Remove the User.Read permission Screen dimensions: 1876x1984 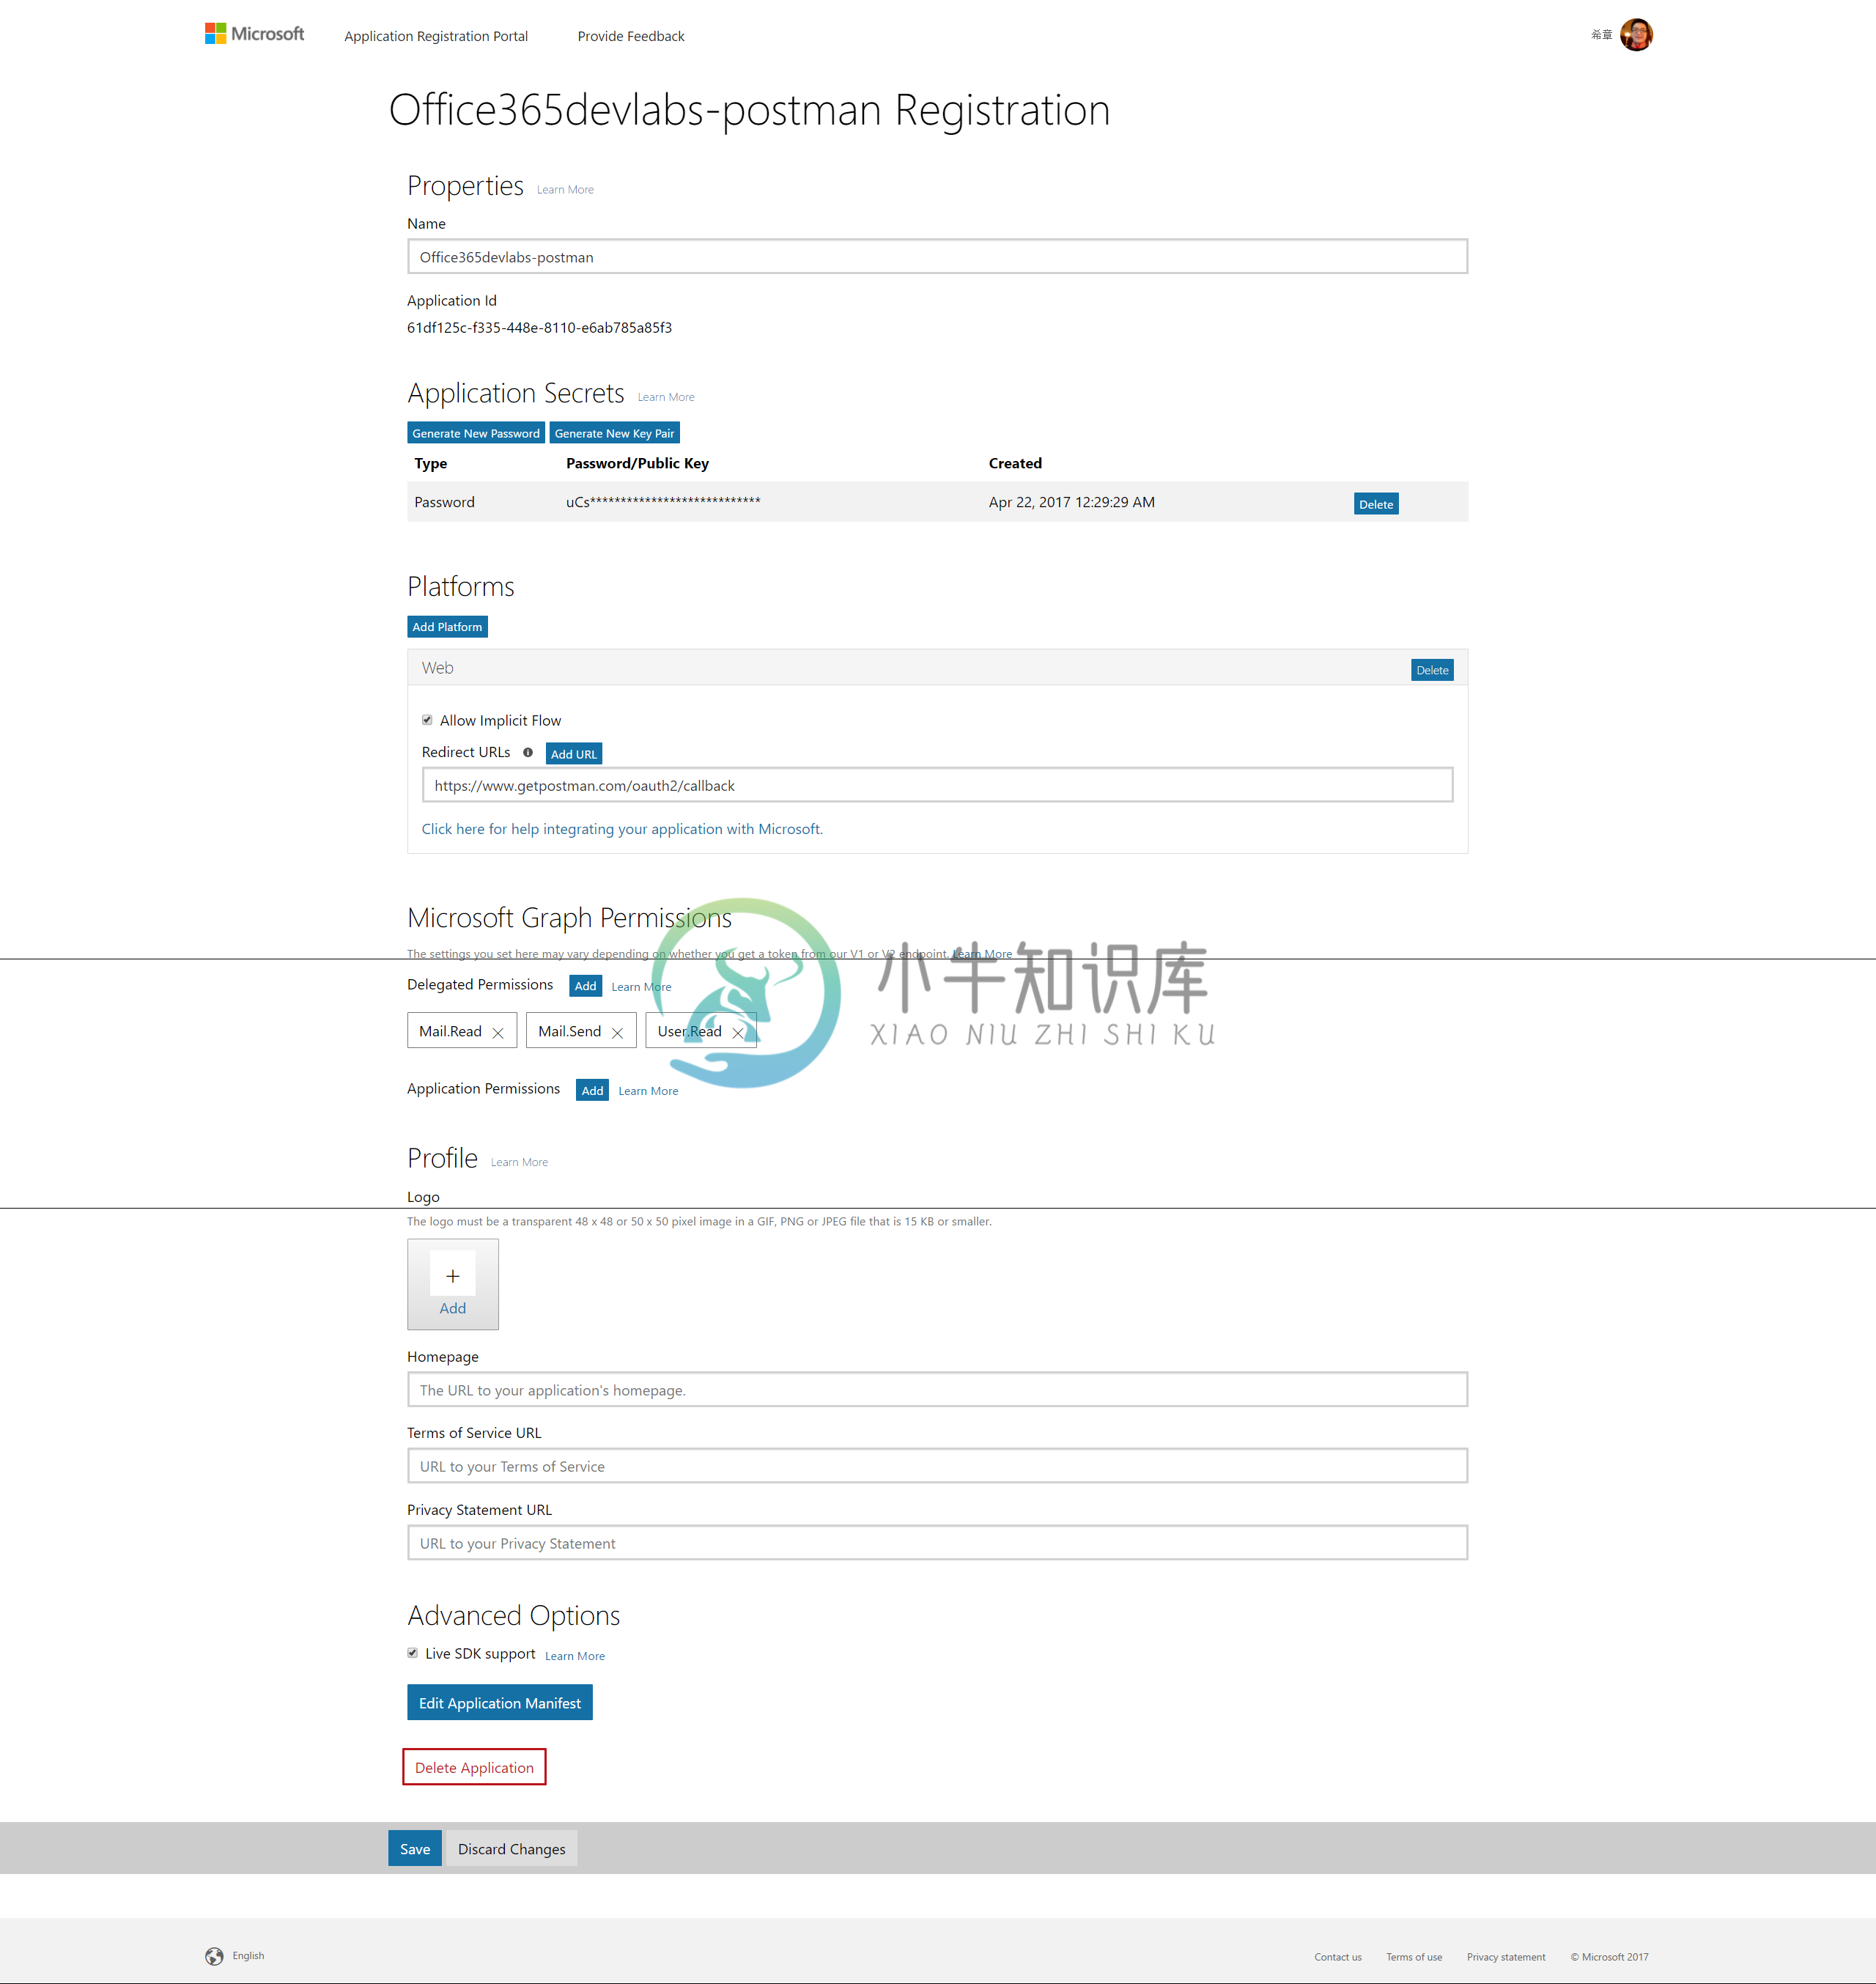pyautogui.click(x=738, y=1033)
